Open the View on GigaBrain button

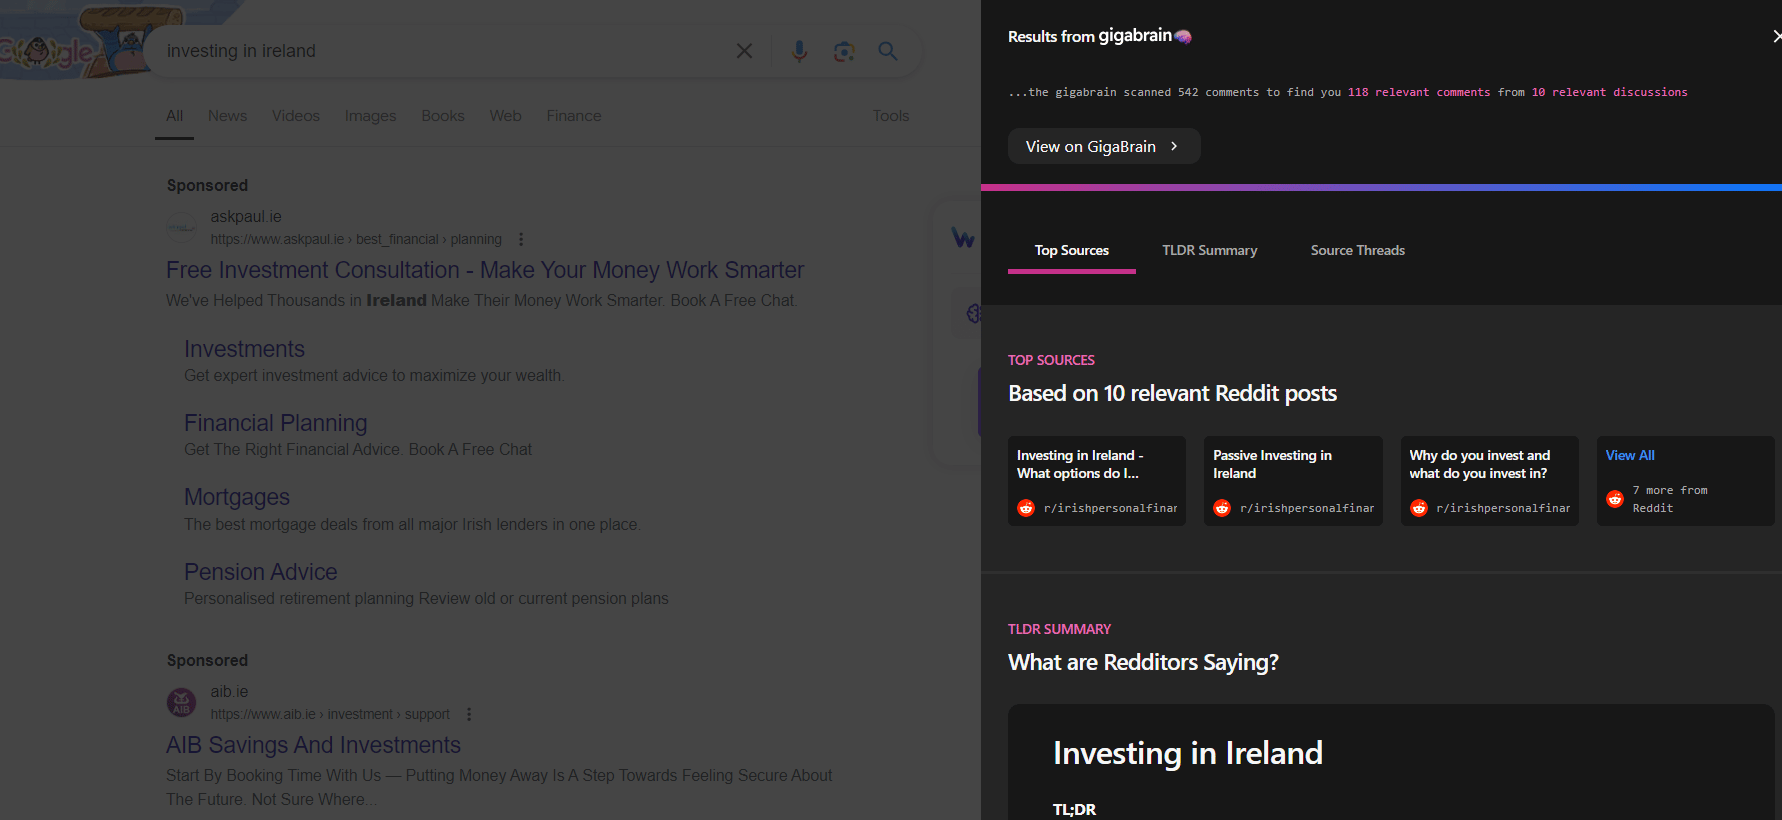click(x=1104, y=146)
